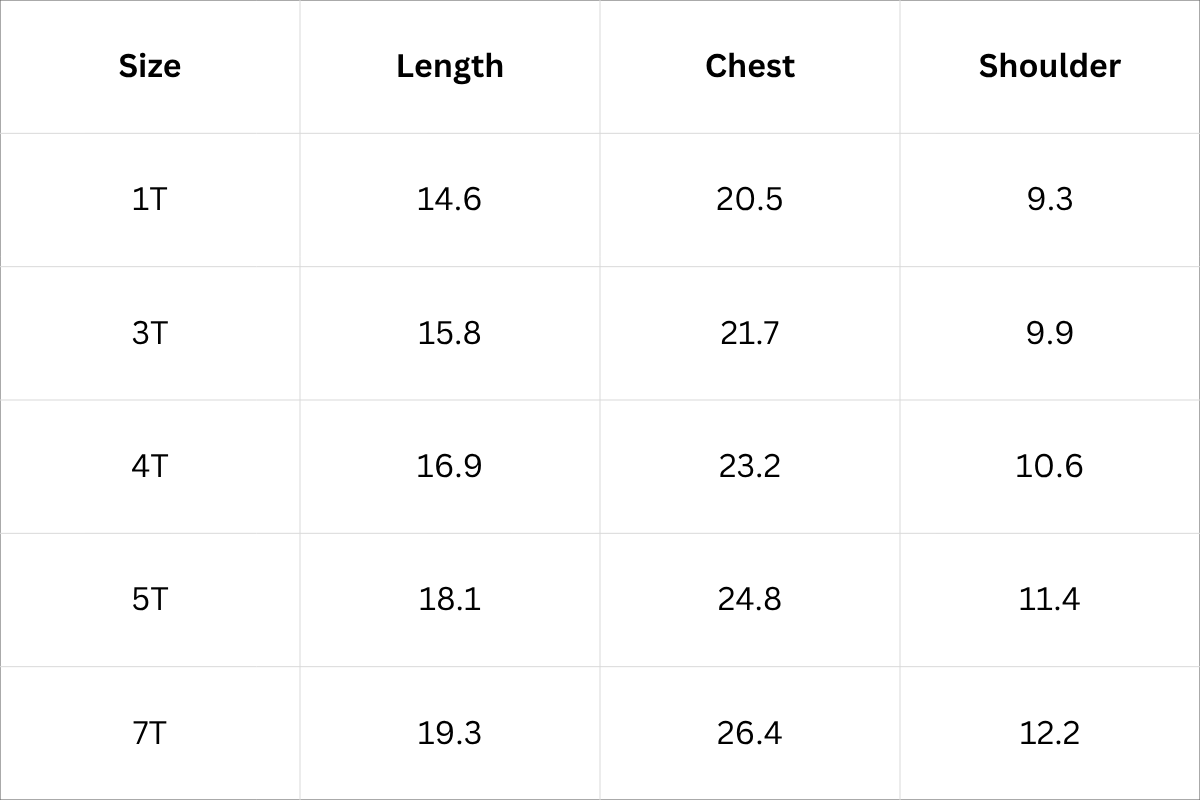Select the 23.2 chest cell
The height and width of the screenshot is (800, 1200).
pos(749,466)
